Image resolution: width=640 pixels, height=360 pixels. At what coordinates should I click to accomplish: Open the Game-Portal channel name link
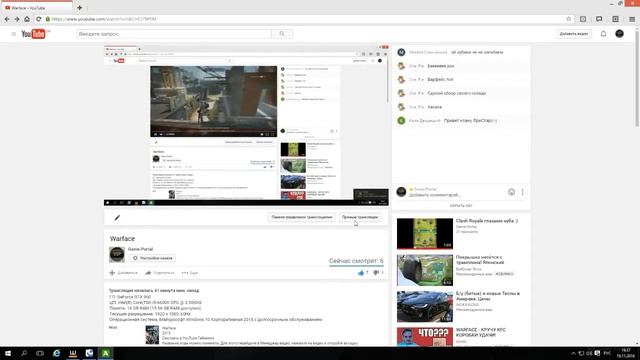[x=140, y=249]
